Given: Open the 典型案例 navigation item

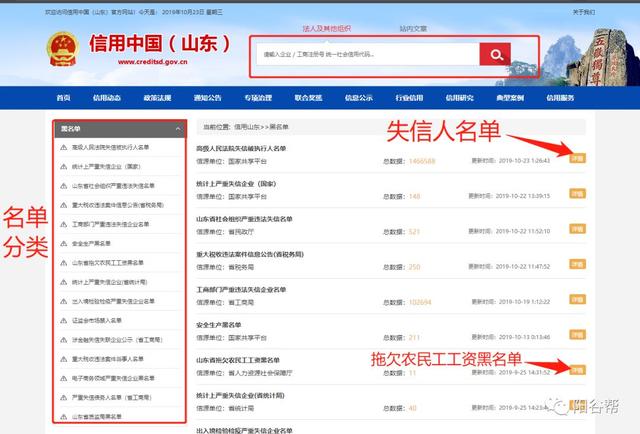Looking at the screenshot, I should coord(510,98).
